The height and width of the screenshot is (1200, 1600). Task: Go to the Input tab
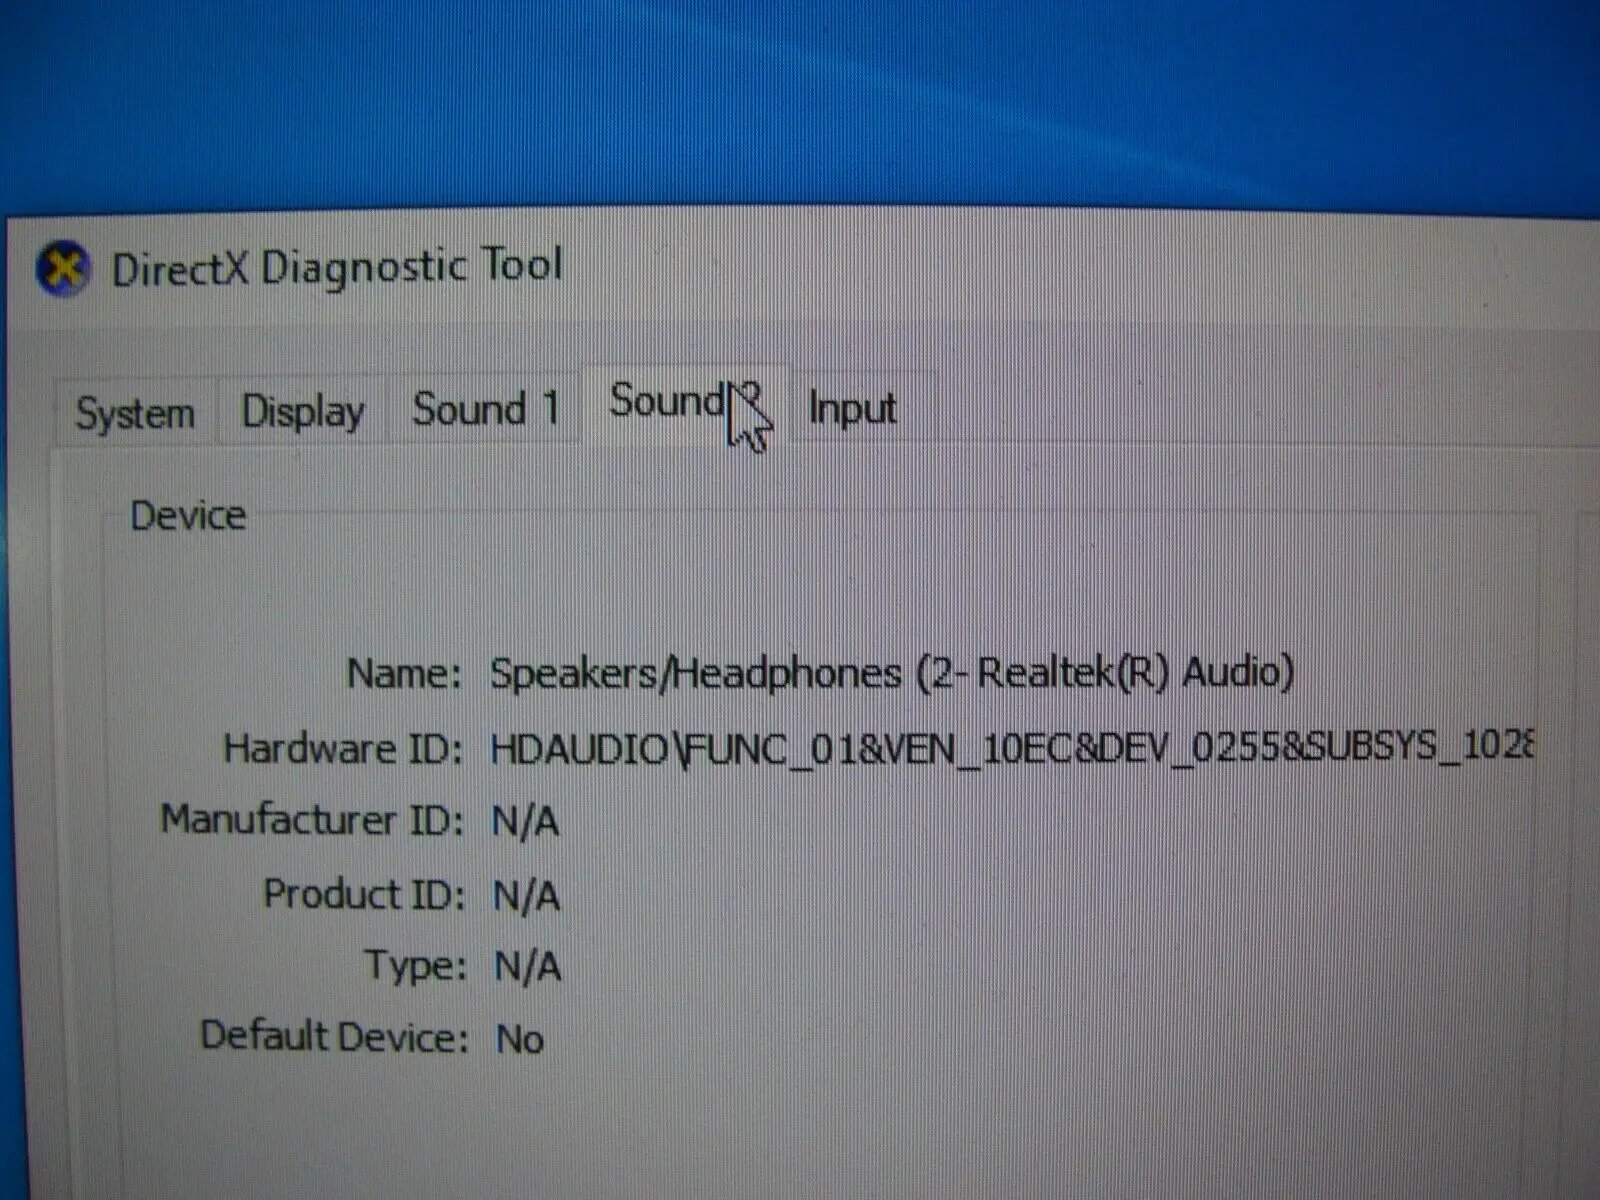tap(853, 408)
